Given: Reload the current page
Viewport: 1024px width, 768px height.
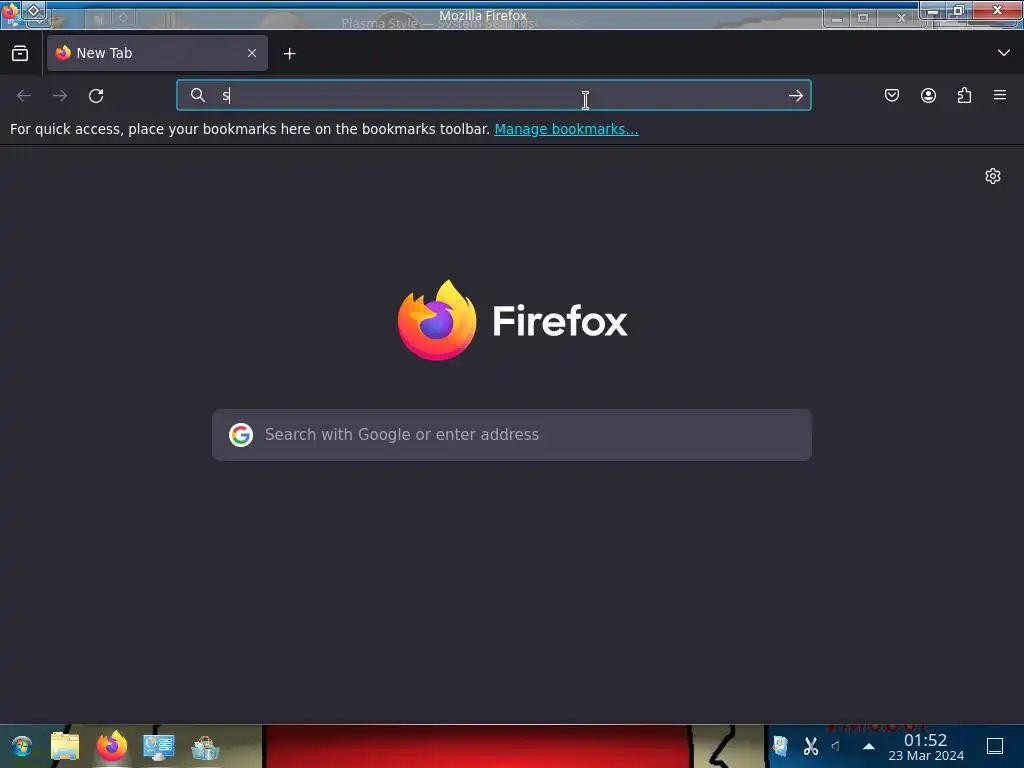Looking at the screenshot, I should (x=96, y=96).
